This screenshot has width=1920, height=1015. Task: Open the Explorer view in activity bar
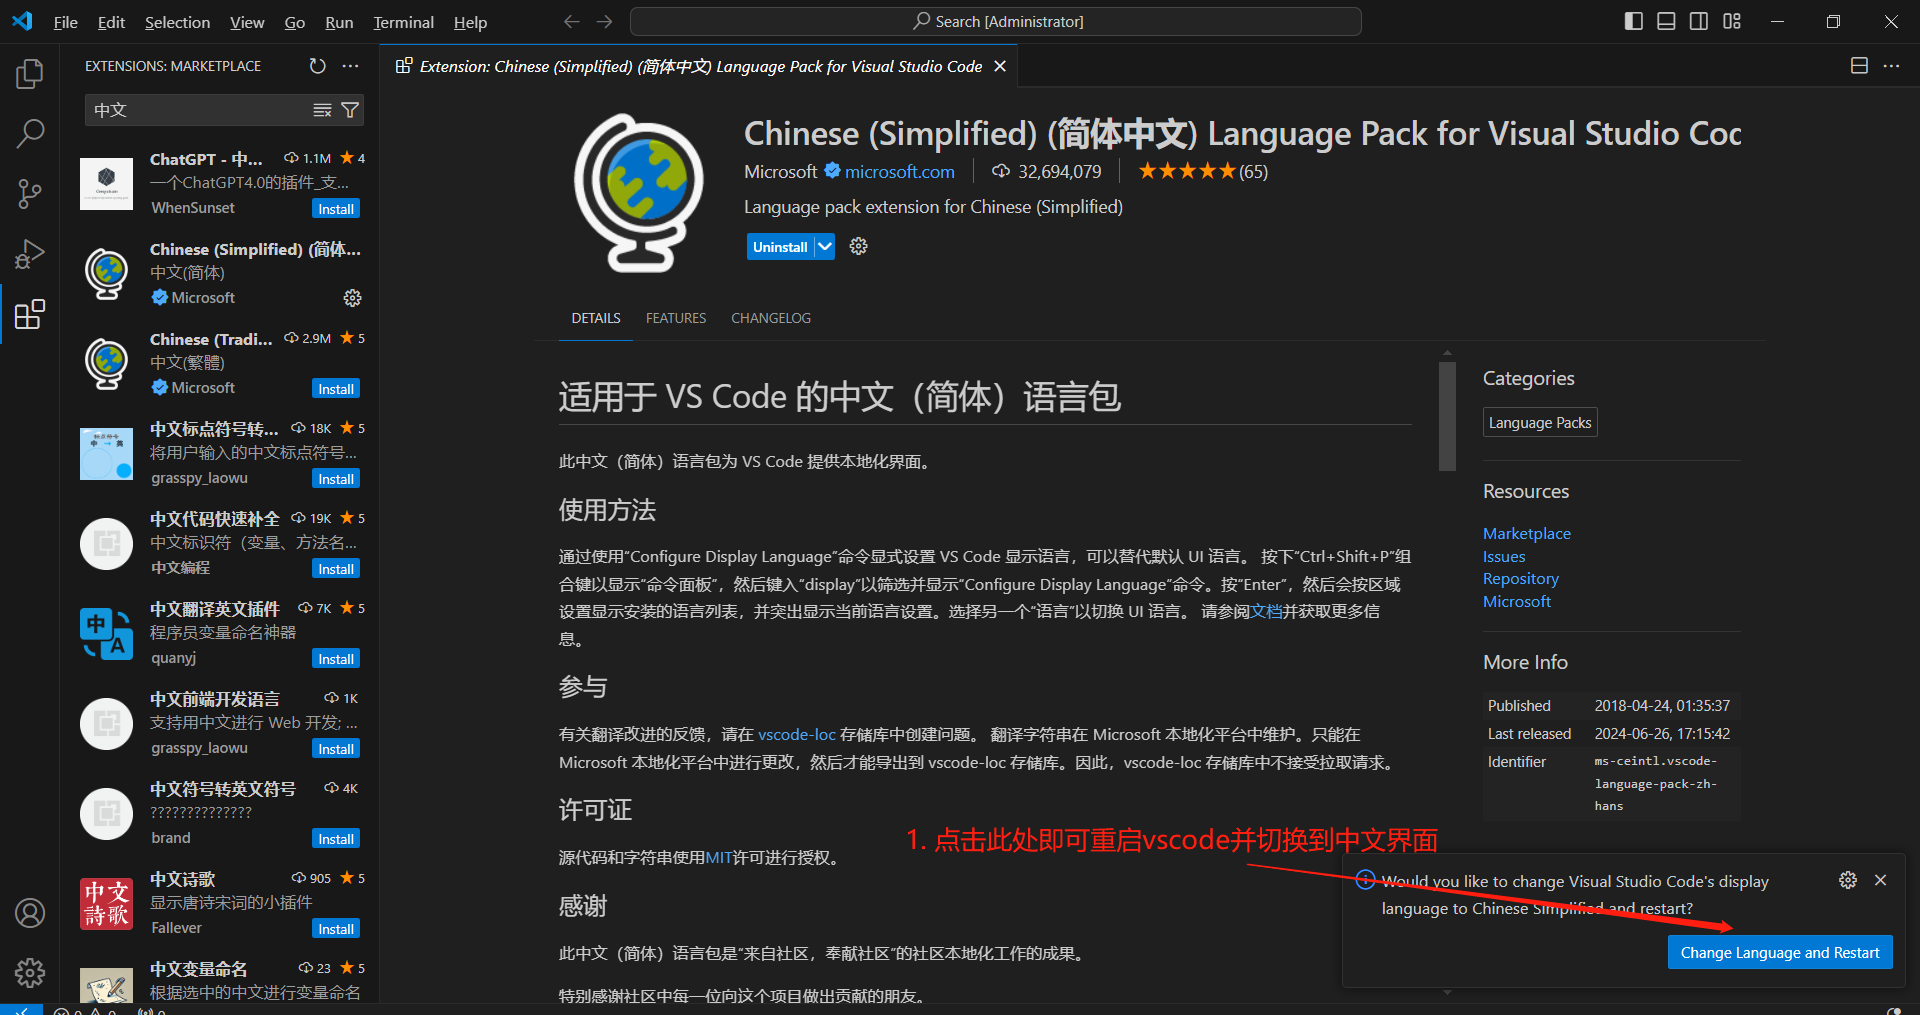coord(30,73)
